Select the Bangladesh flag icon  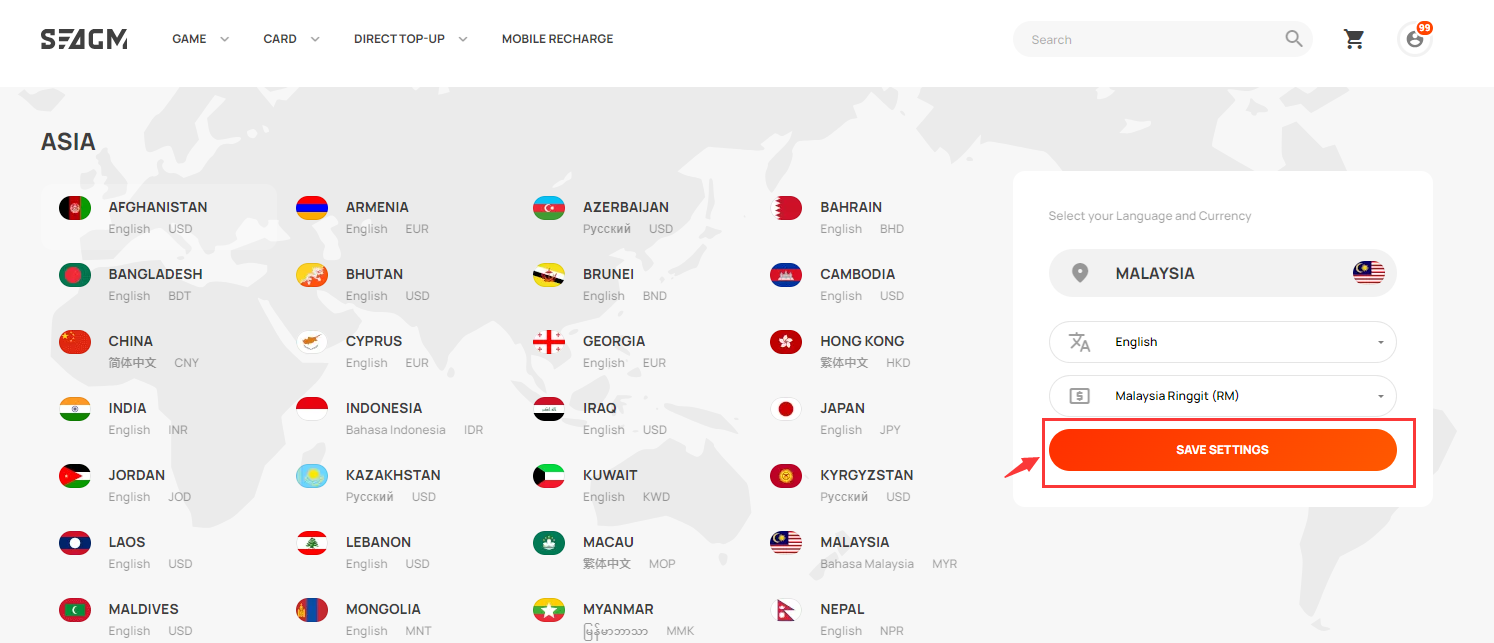75,275
